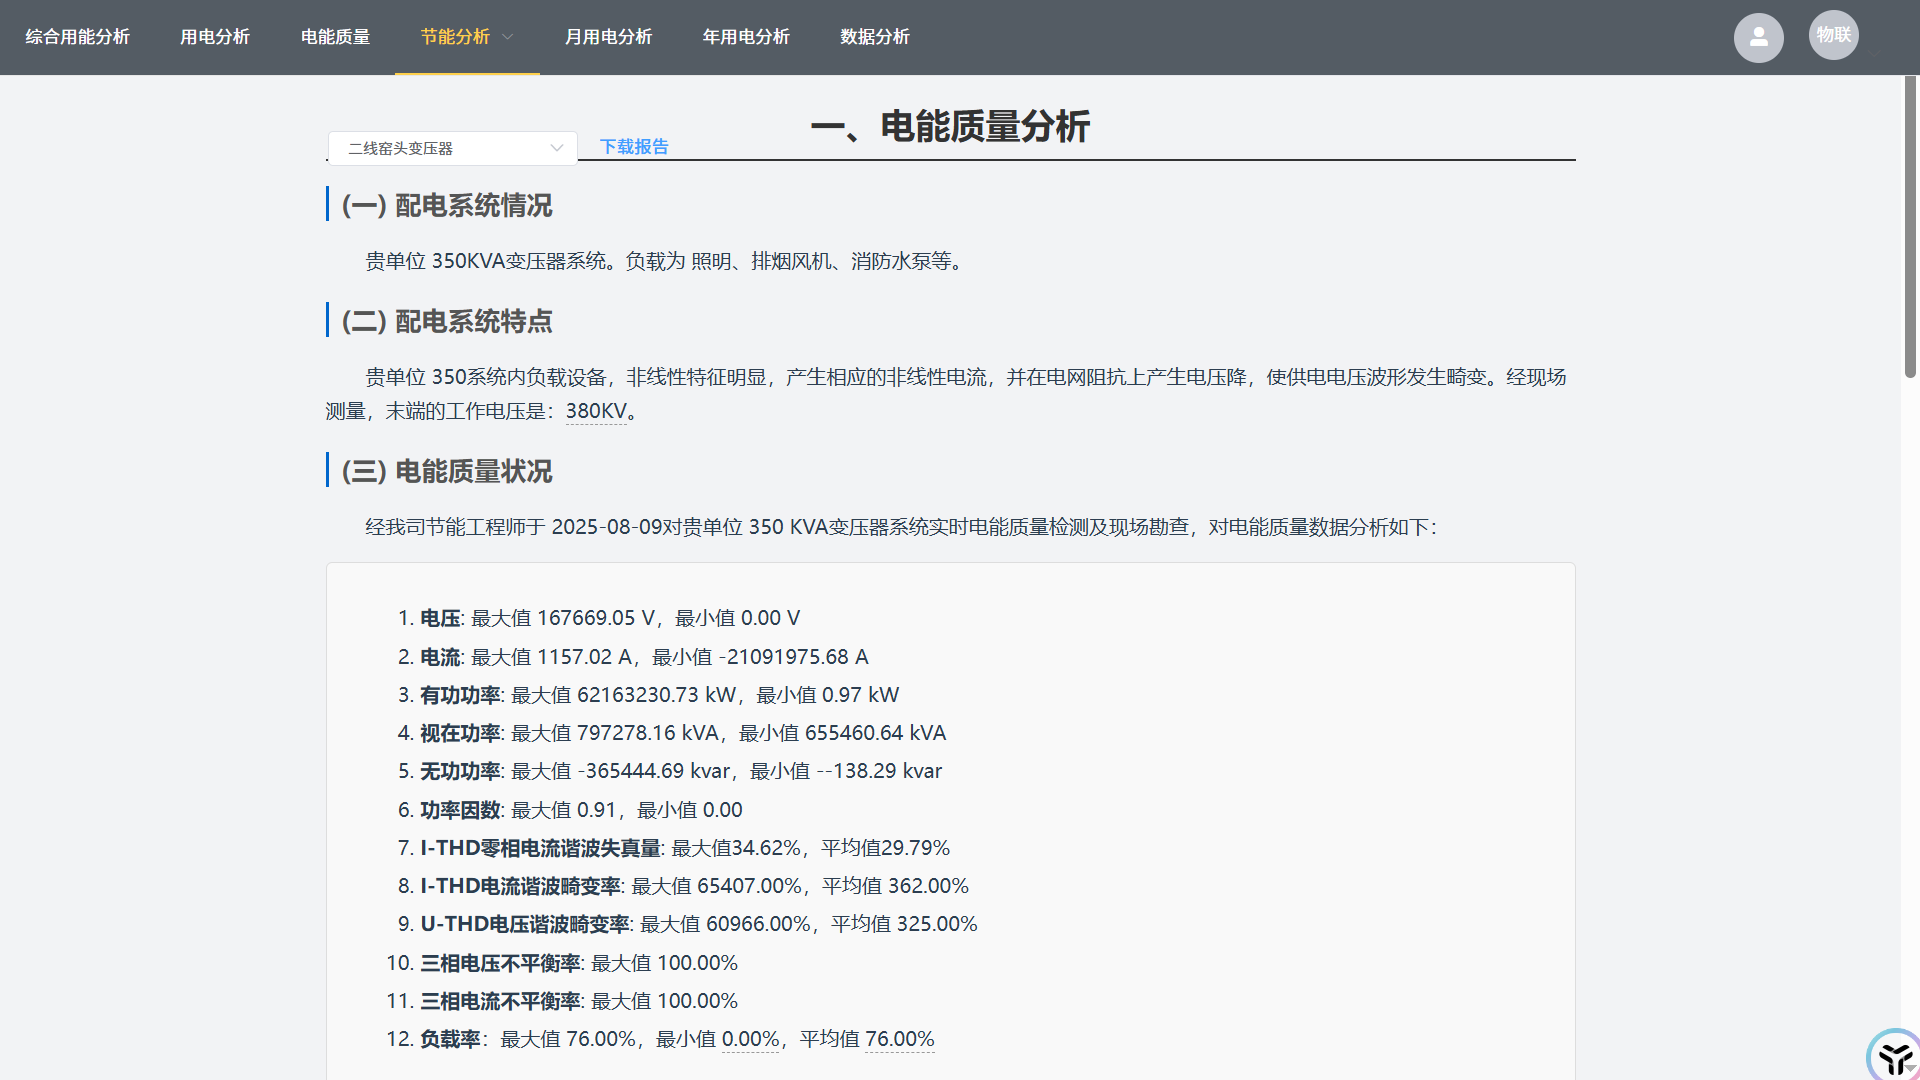Screen dimensions: 1920x1080
Task: Click the 下载报告 download link
Action: pyautogui.click(x=634, y=147)
